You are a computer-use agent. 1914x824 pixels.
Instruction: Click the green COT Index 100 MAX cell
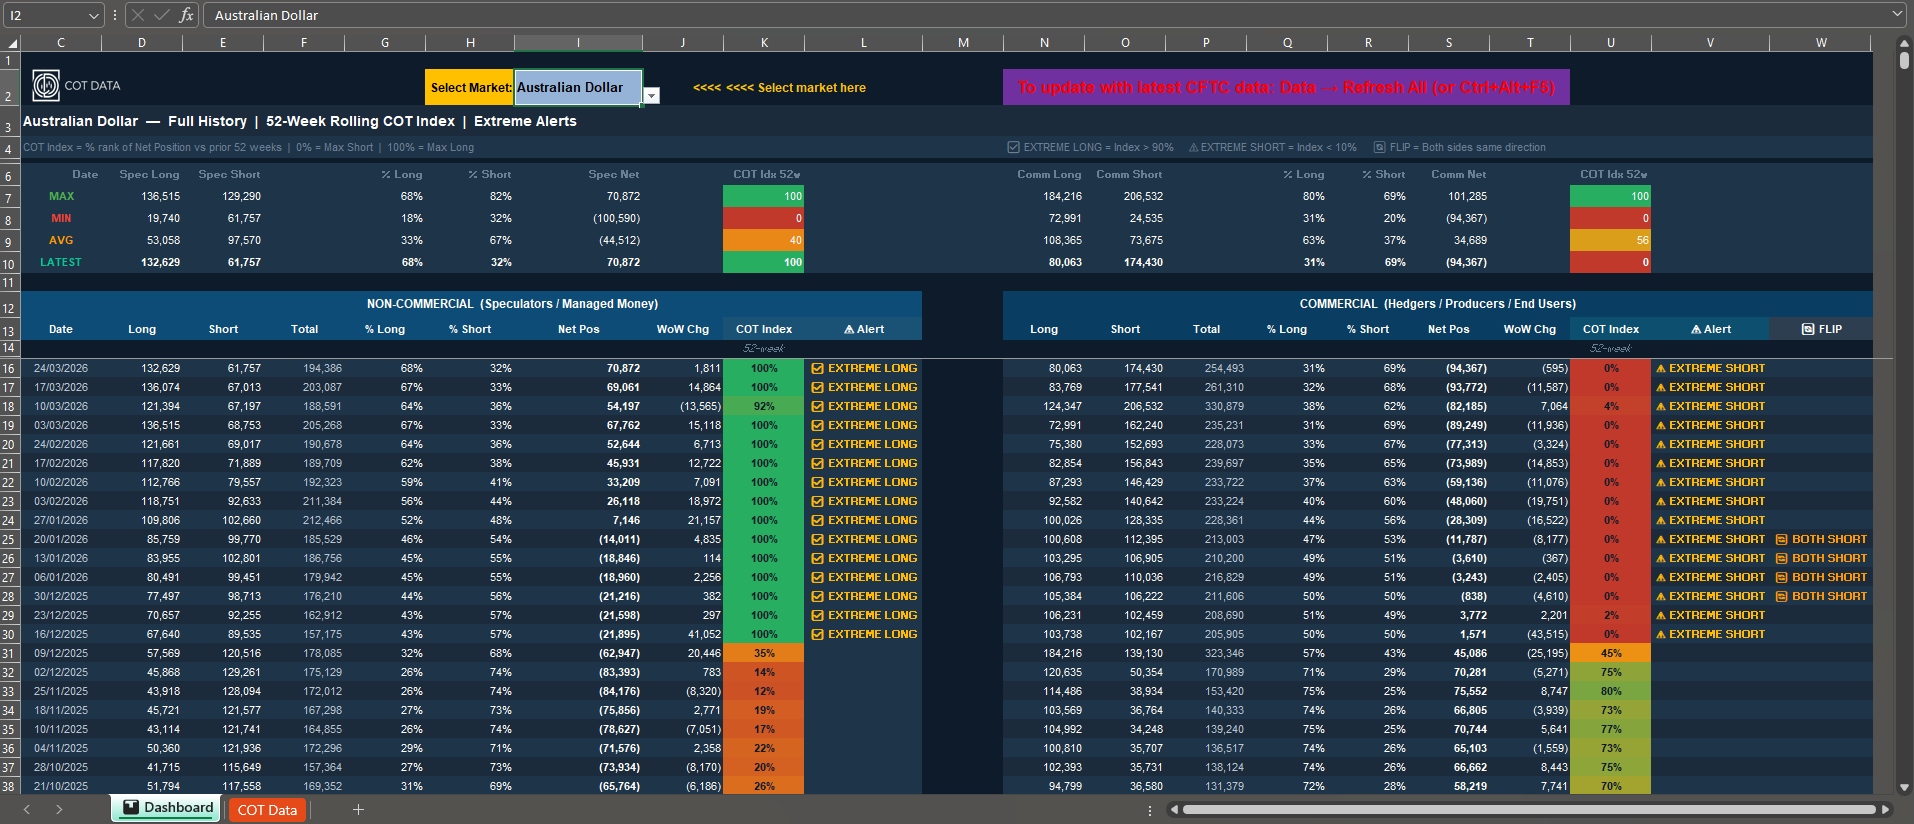(763, 197)
